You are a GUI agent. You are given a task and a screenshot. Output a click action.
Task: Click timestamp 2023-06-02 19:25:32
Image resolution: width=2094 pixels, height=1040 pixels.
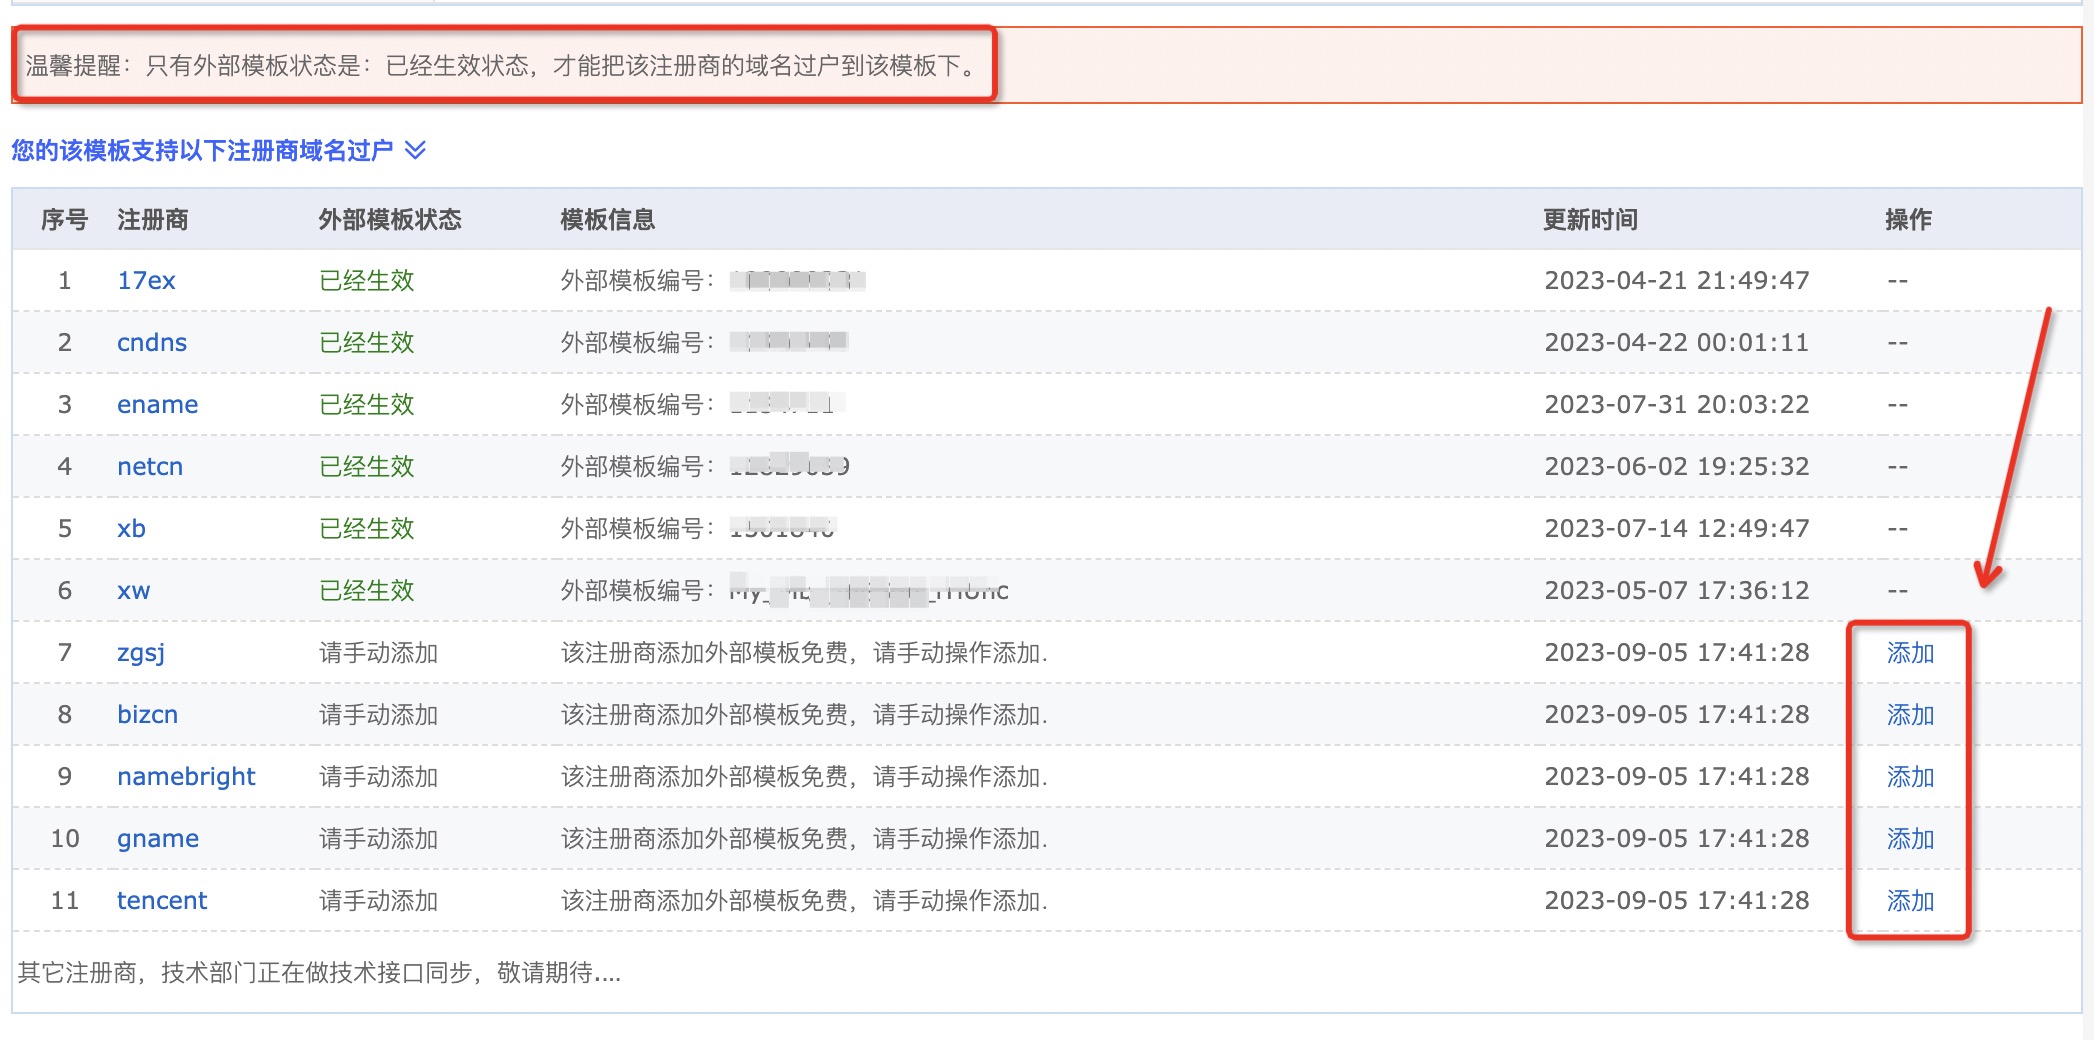coord(1677,467)
